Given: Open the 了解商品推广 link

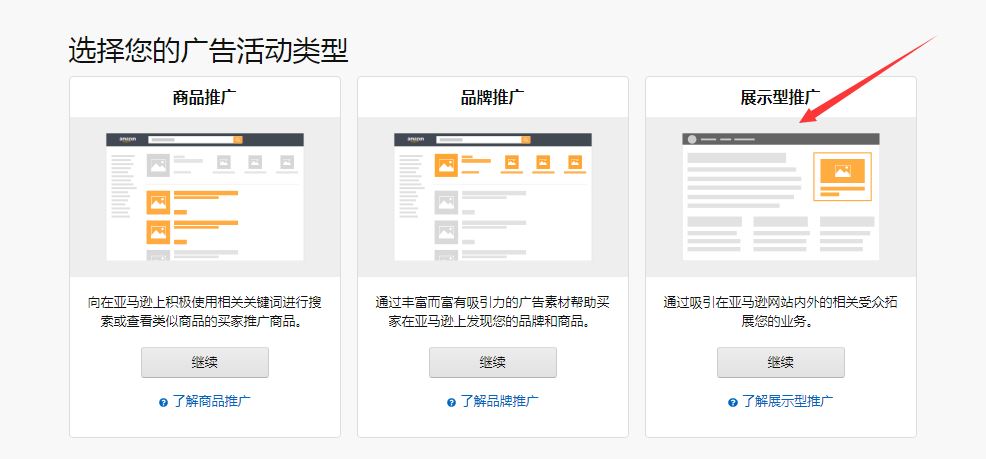Looking at the screenshot, I should pos(211,401).
